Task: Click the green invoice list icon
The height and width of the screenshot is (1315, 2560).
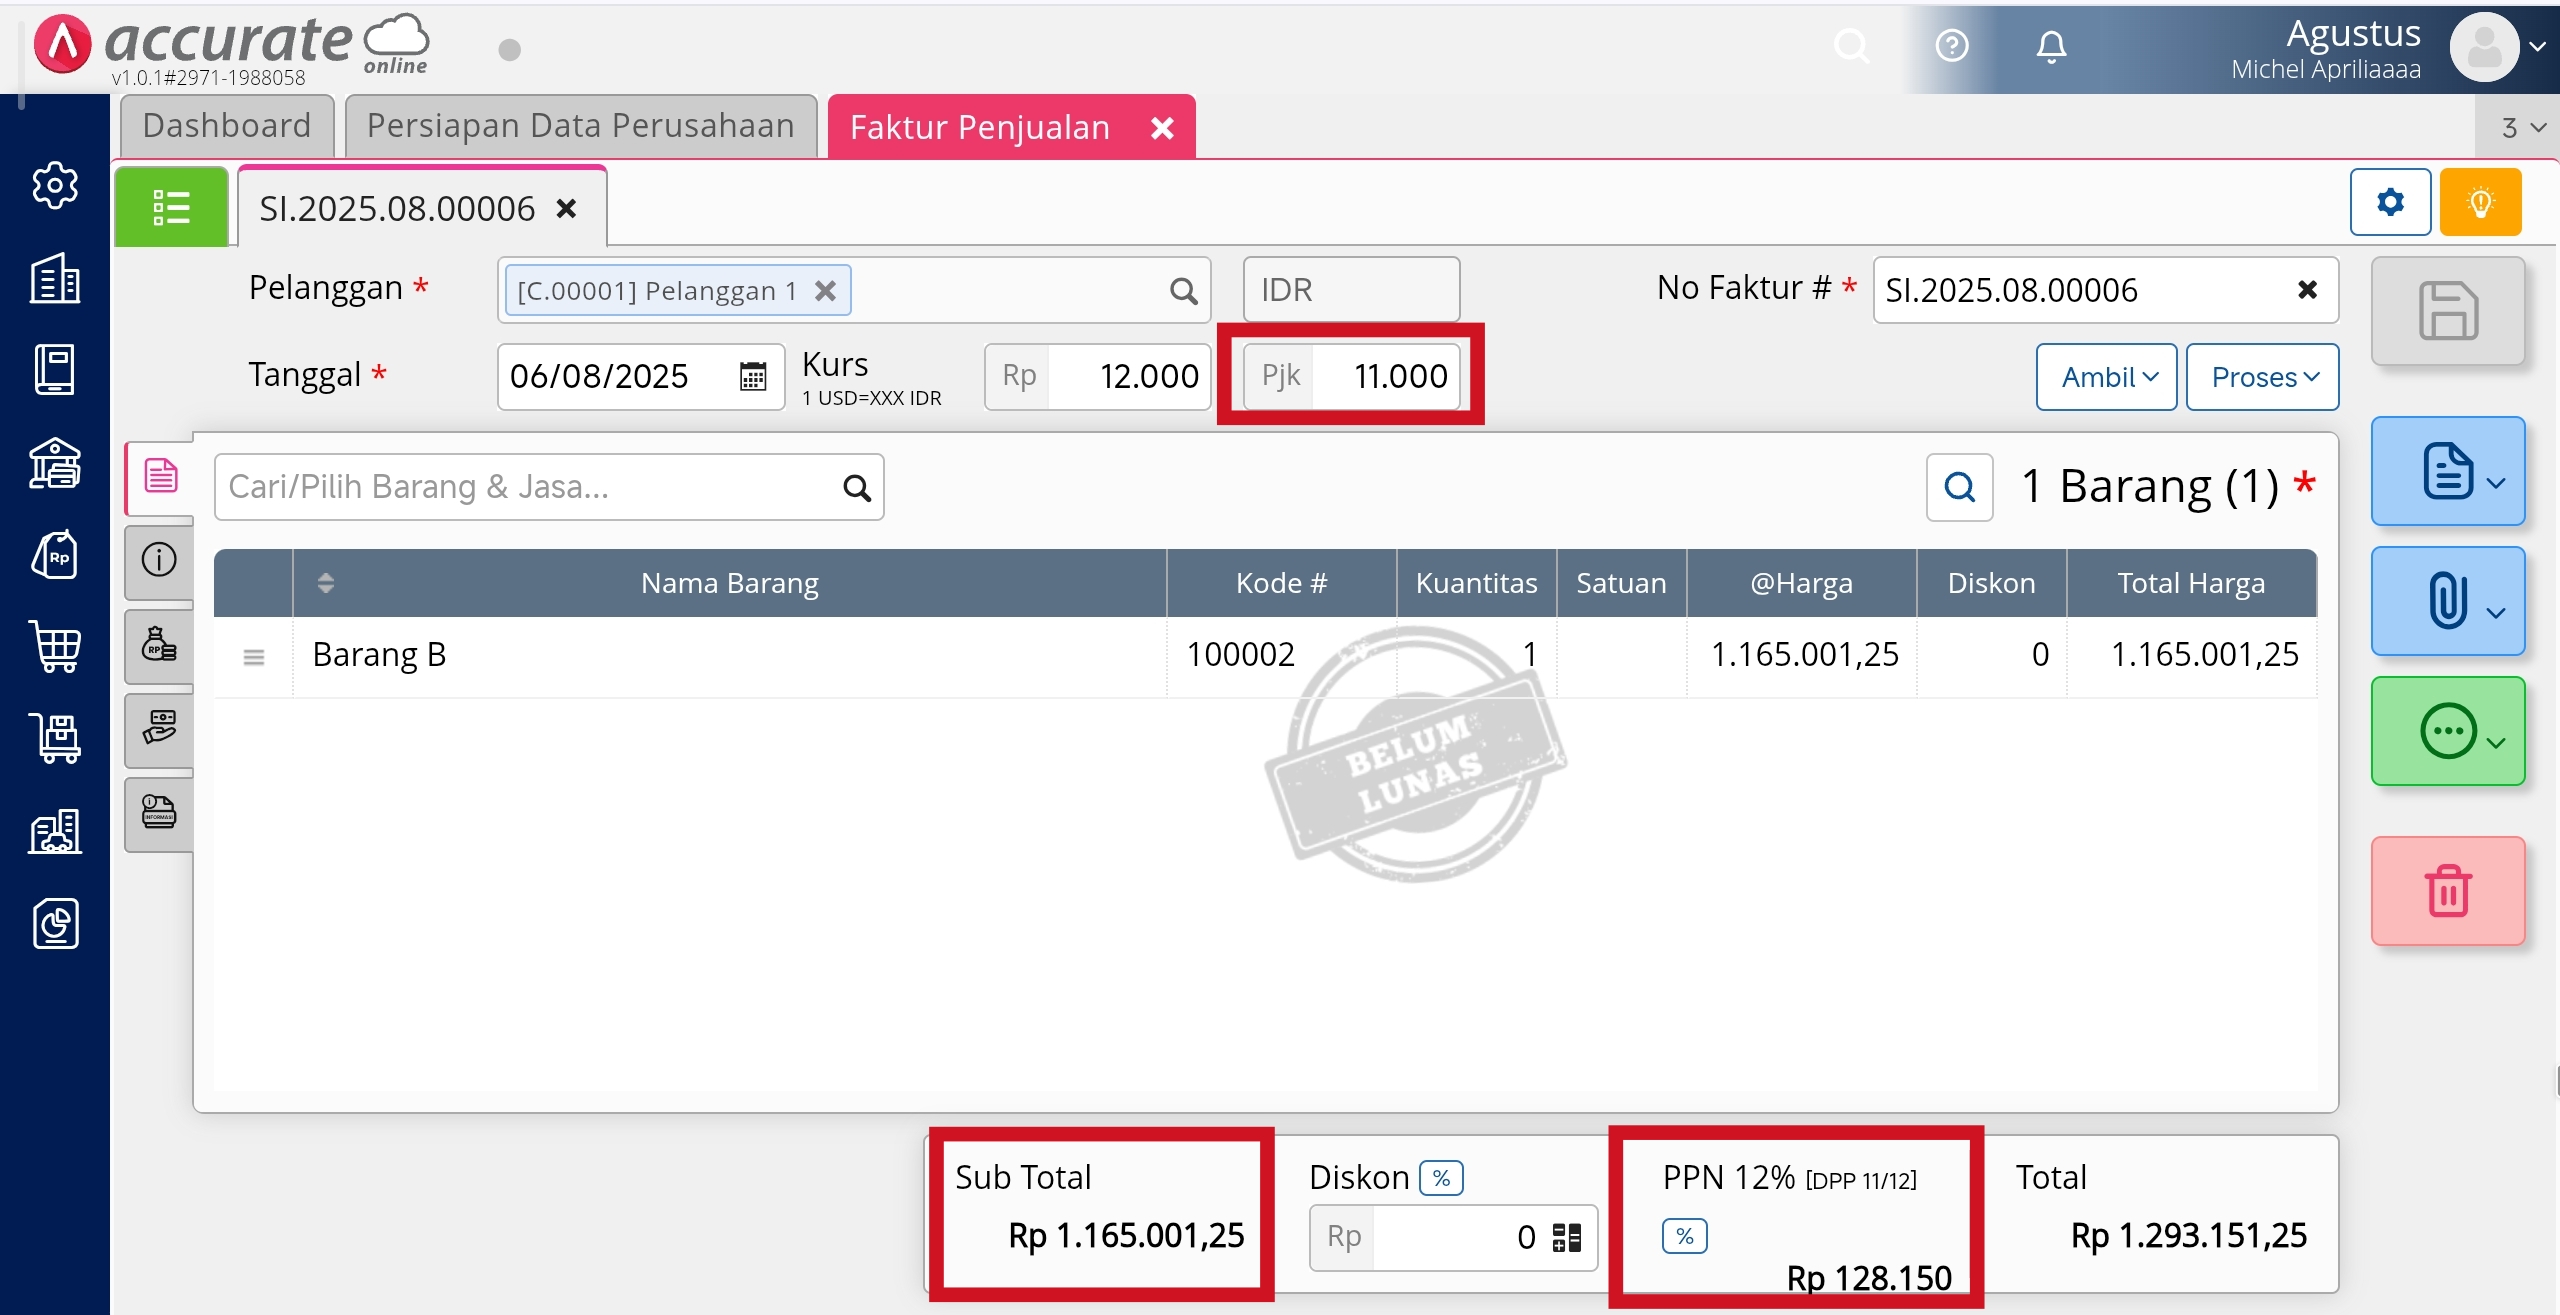Action: point(171,207)
